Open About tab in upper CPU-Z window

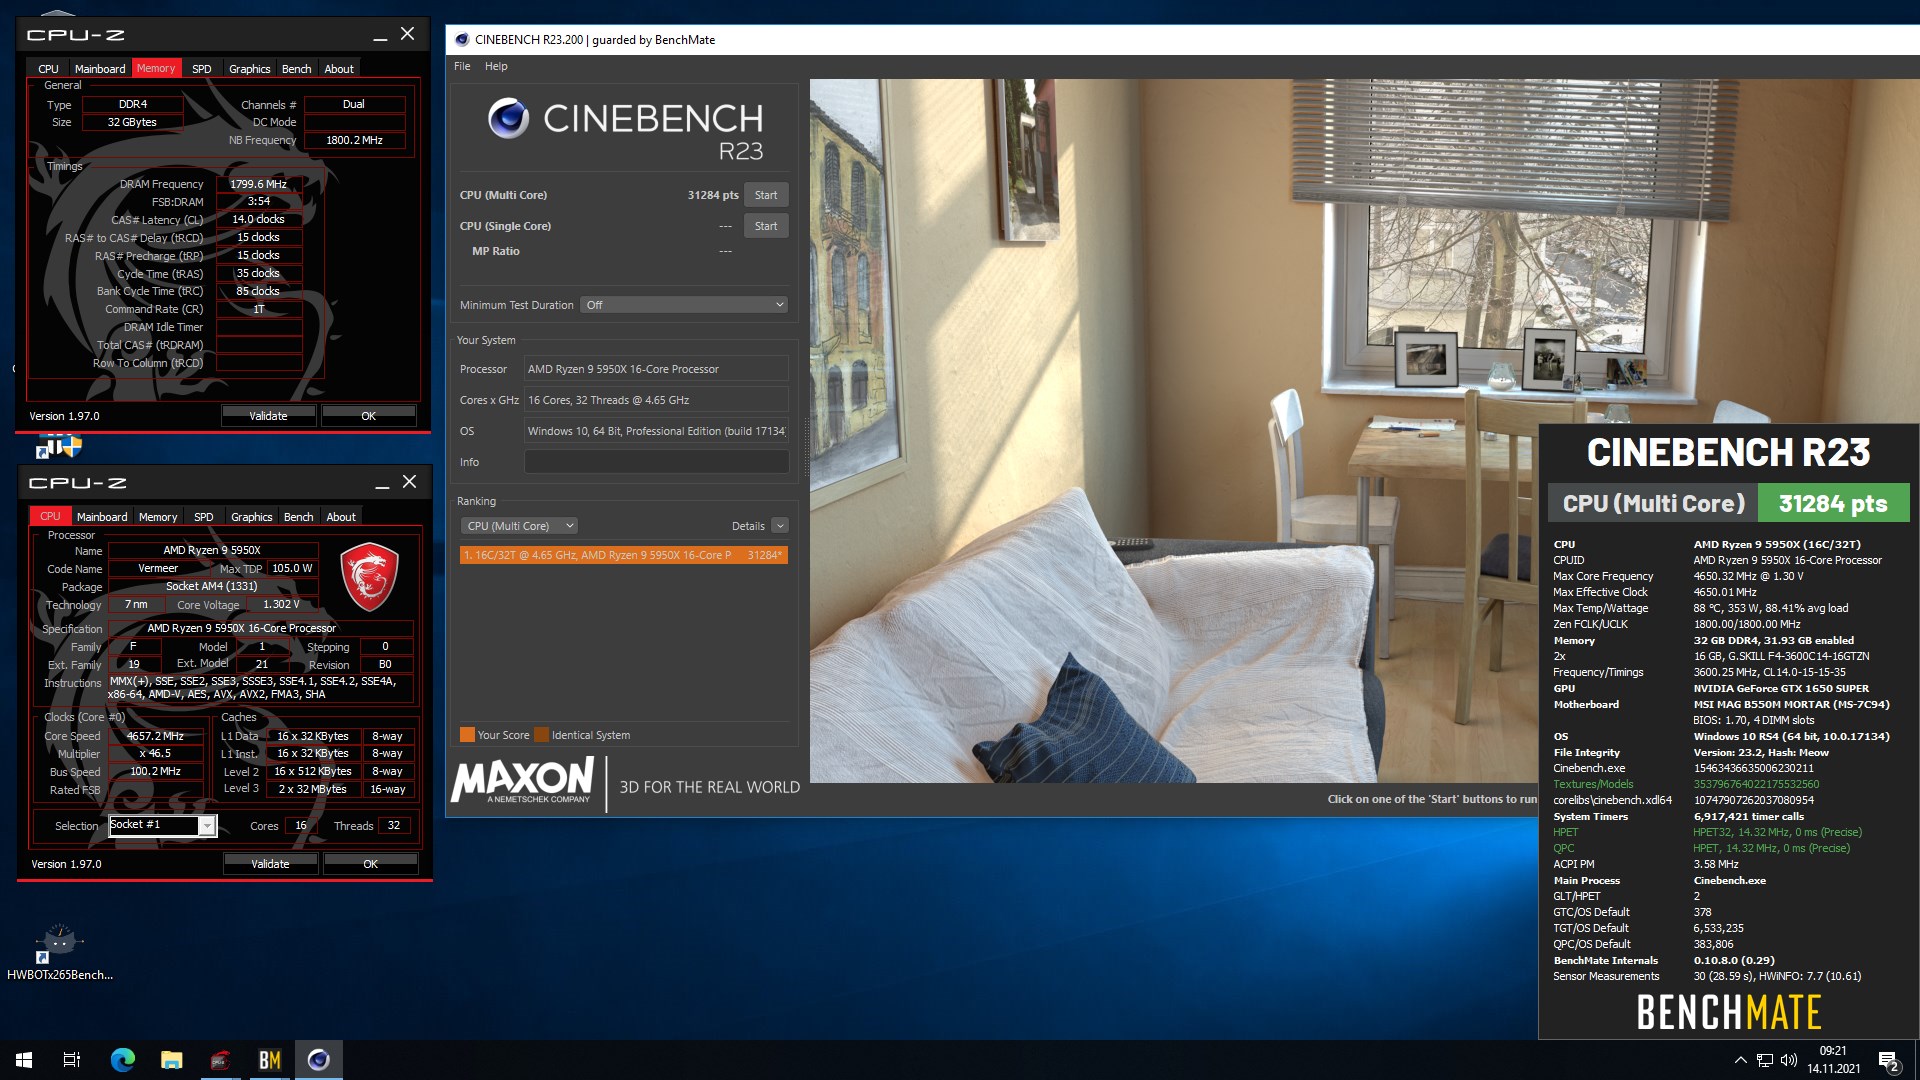click(339, 69)
